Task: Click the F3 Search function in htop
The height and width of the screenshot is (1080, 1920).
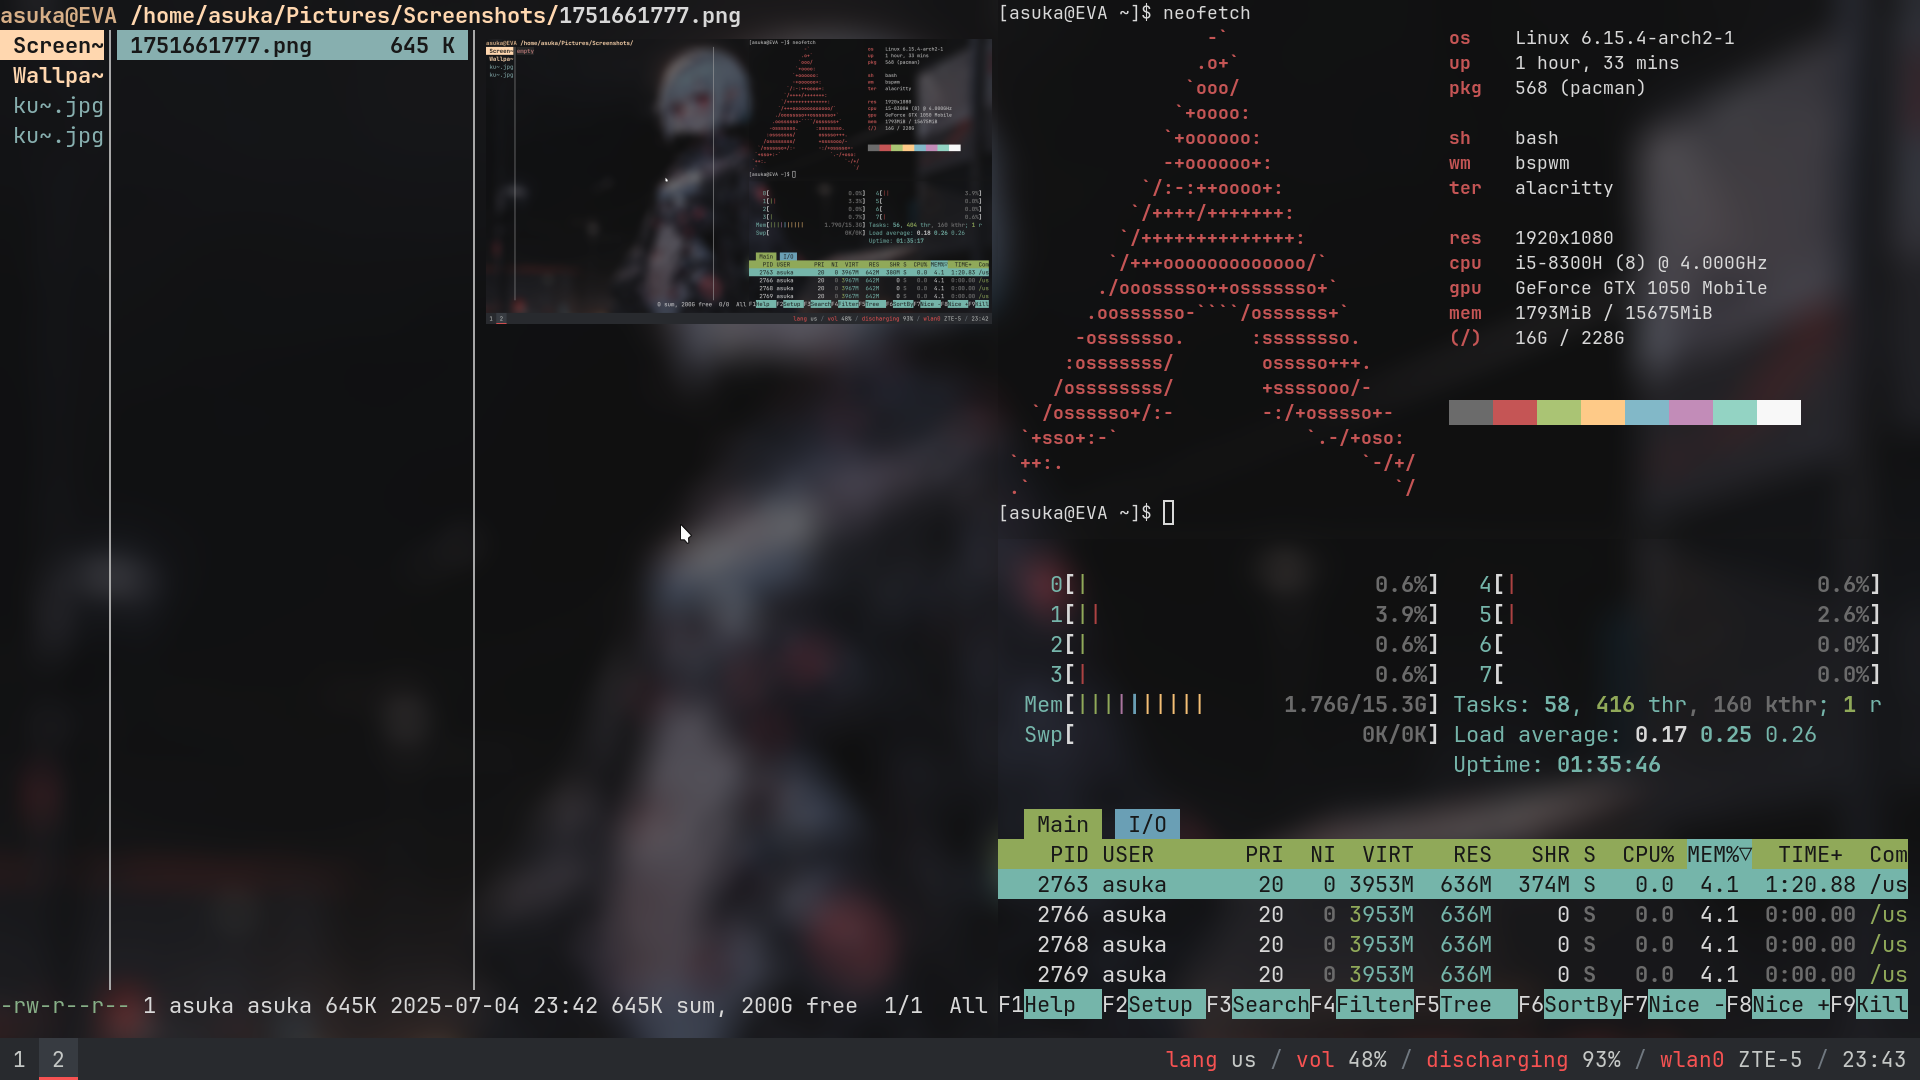Action: (1269, 1005)
